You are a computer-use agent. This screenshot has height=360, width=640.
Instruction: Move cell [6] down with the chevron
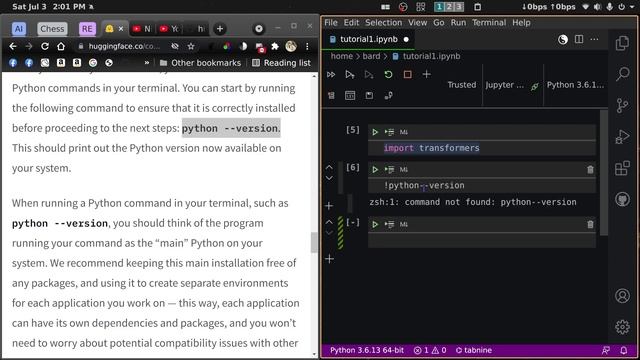coord(329,178)
